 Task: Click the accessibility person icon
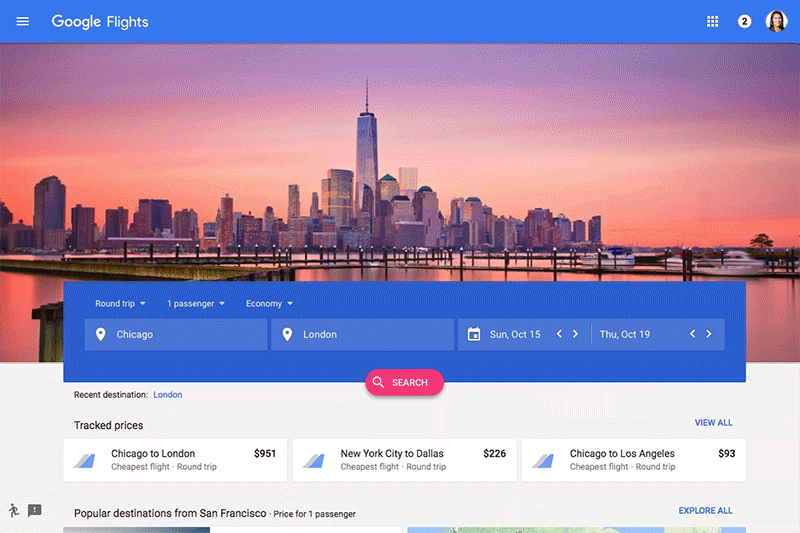click(x=14, y=511)
